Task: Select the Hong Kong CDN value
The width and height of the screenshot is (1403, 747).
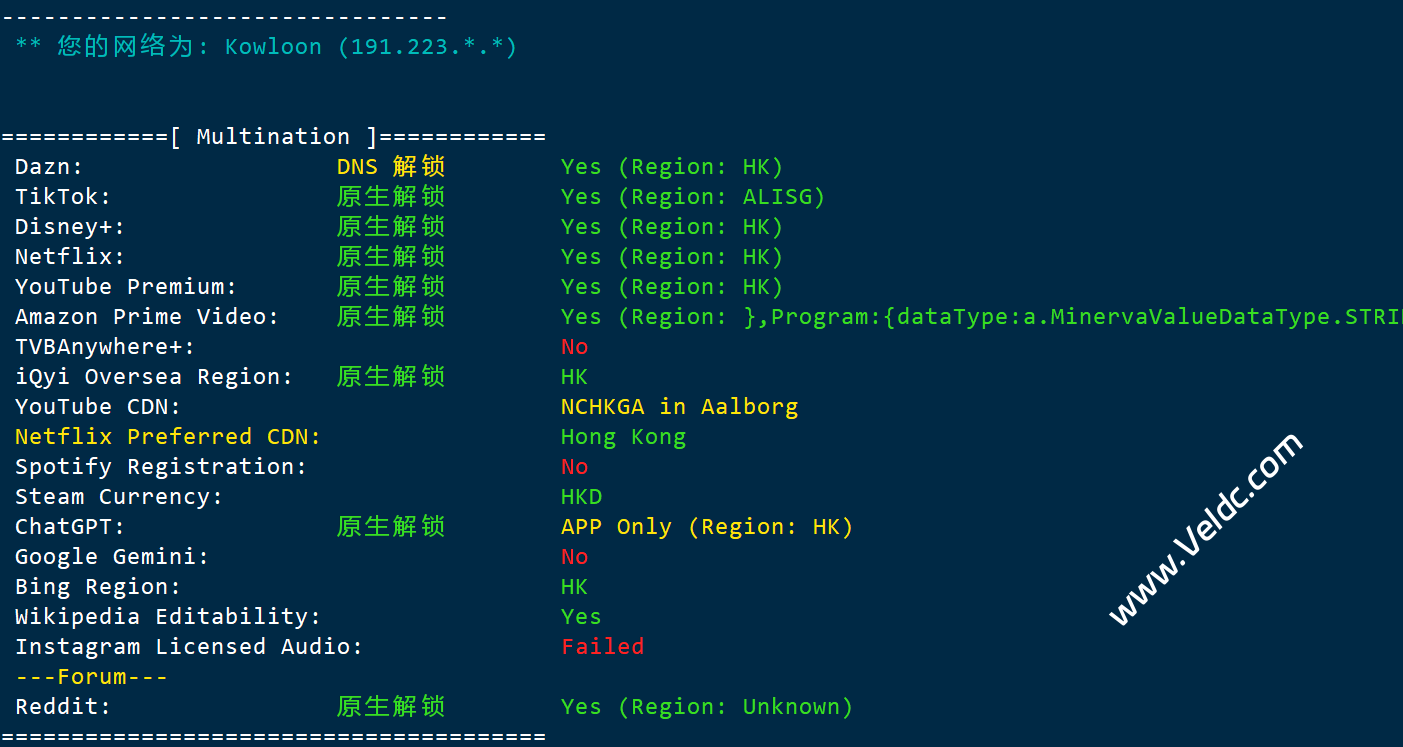Action: 624,437
